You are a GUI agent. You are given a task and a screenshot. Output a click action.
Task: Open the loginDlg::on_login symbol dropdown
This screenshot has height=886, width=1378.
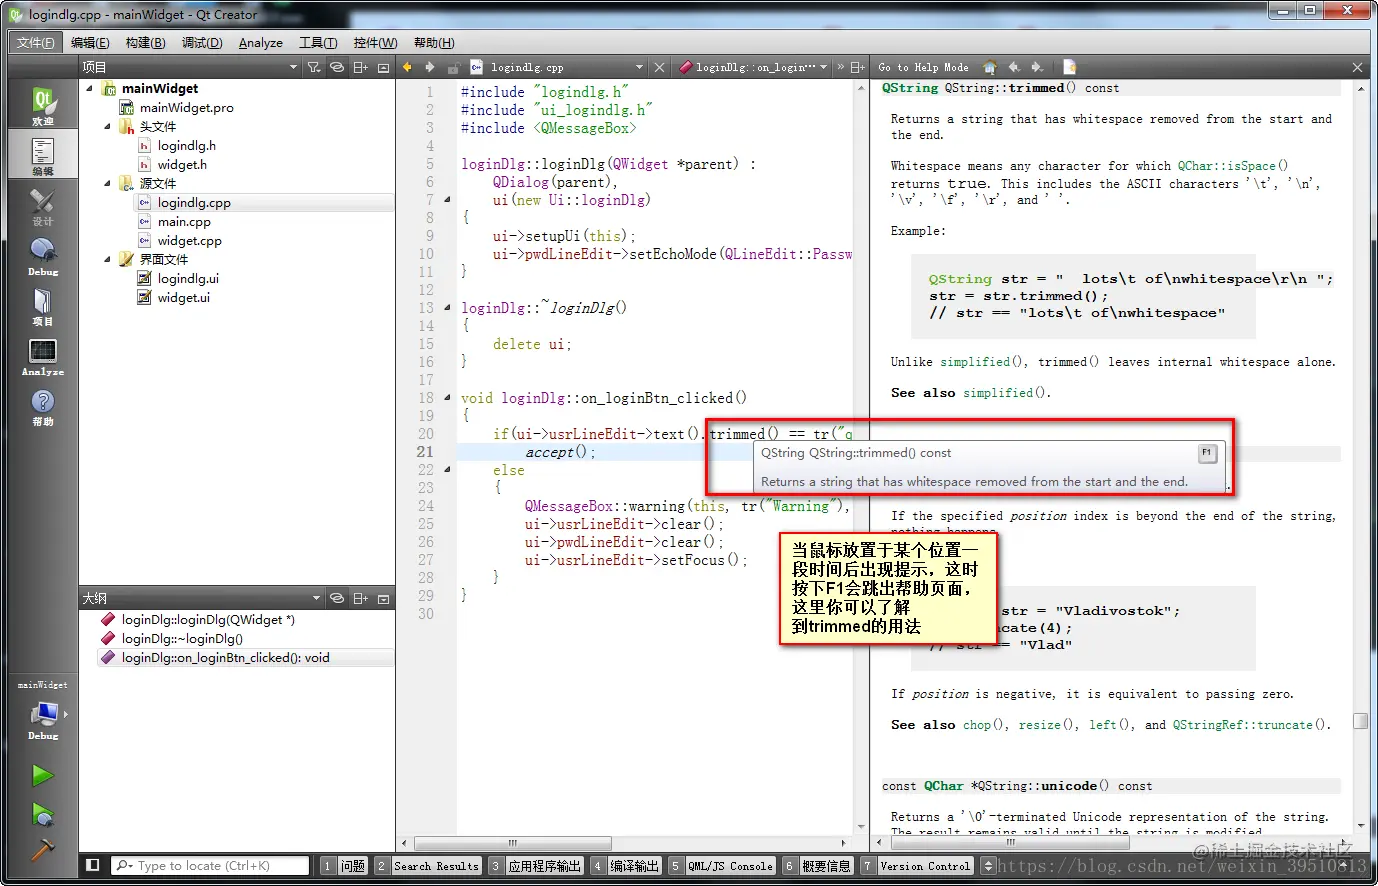point(753,67)
